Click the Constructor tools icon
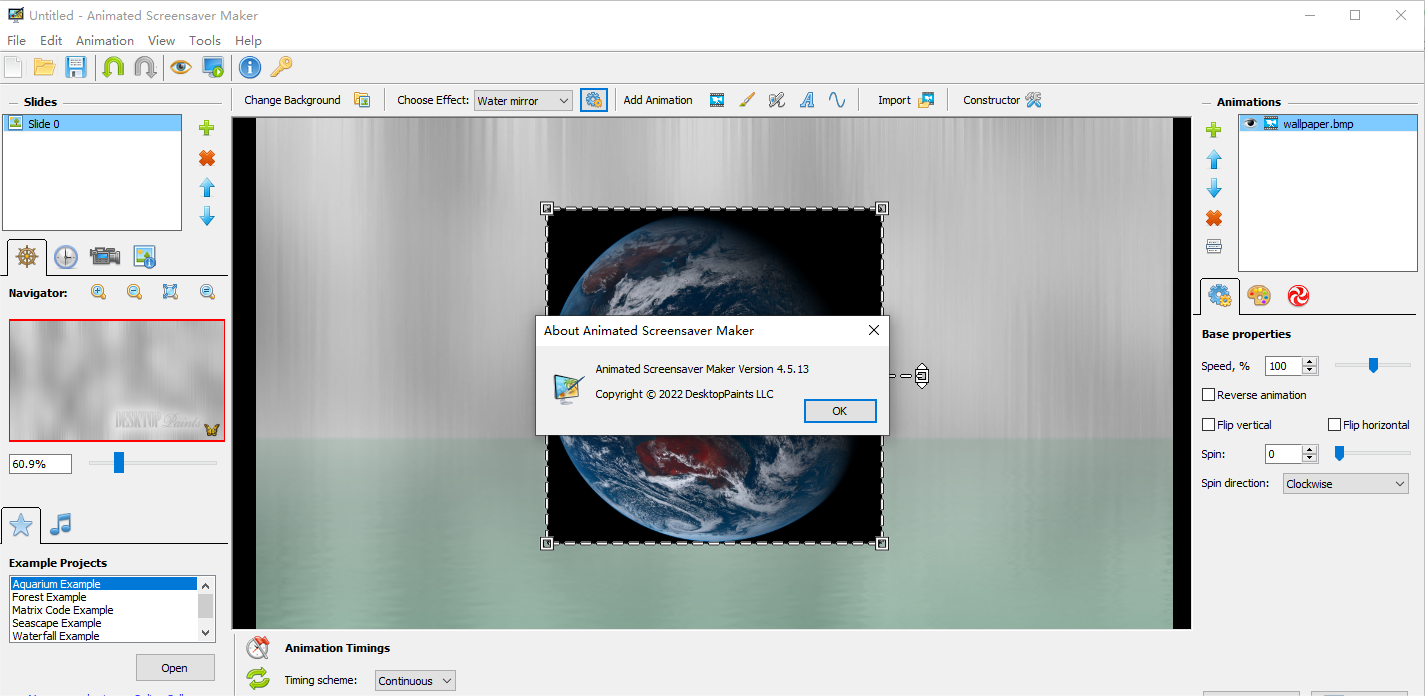 pos(1033,100)
